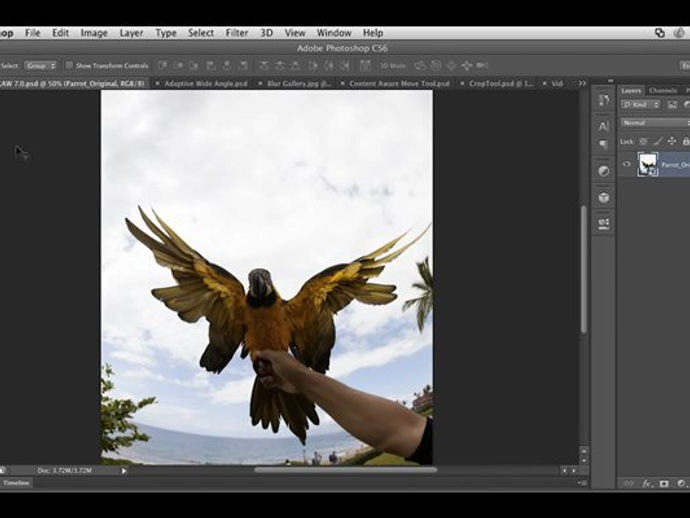Viewport: 690px width, 518px height.
Task: Click the Distribute vertical centers icon
Action: (280, 66)
